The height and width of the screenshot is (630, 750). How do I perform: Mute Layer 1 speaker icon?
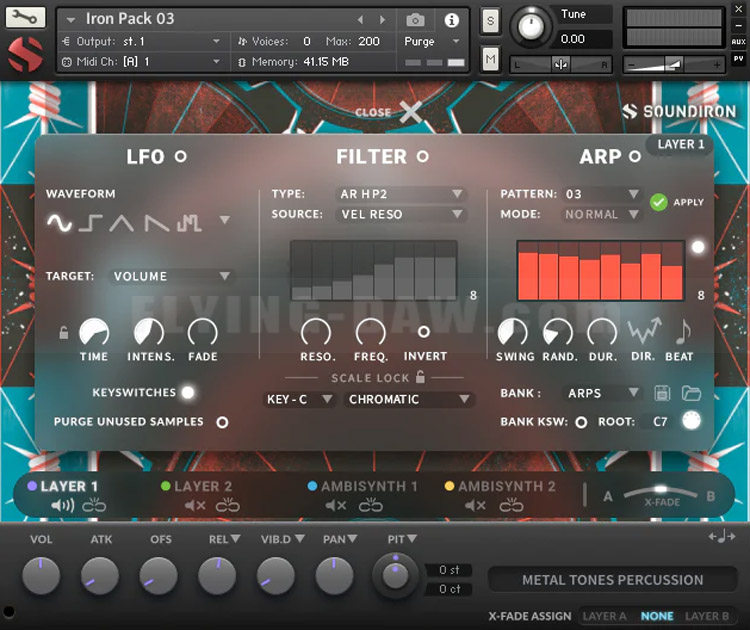(x=63, y=505)
